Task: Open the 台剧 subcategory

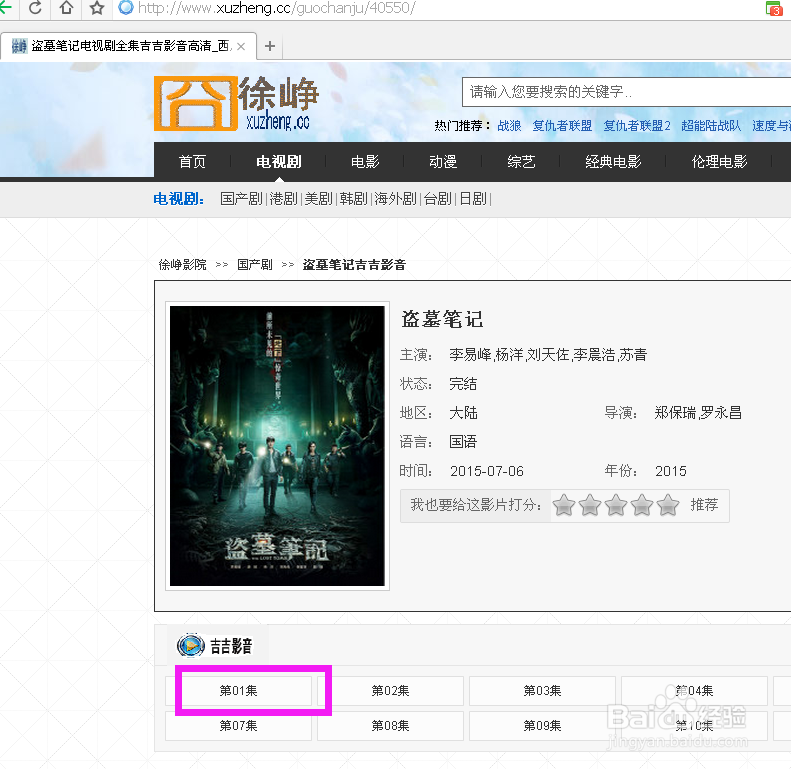Action: coord(437,199)
